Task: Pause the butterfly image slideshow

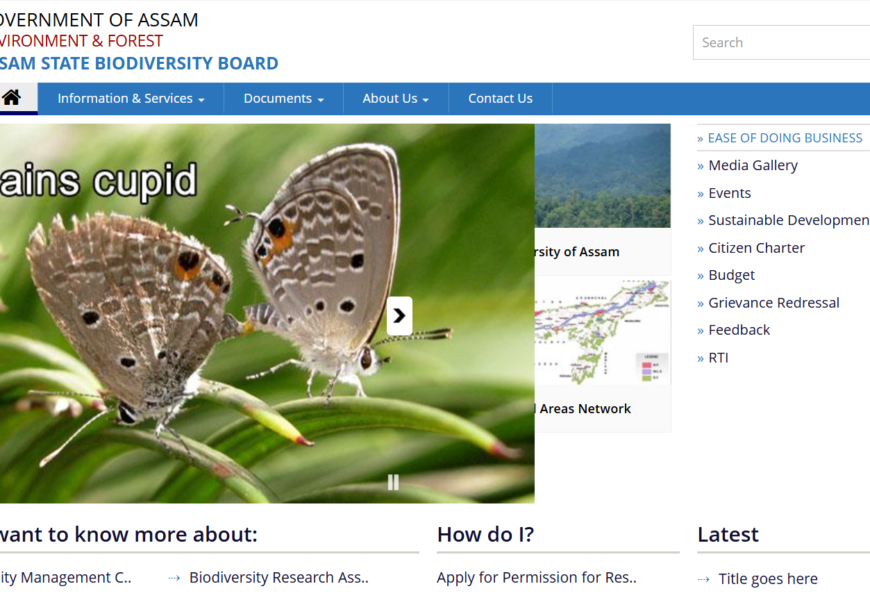Action: [x=393, y=482]
